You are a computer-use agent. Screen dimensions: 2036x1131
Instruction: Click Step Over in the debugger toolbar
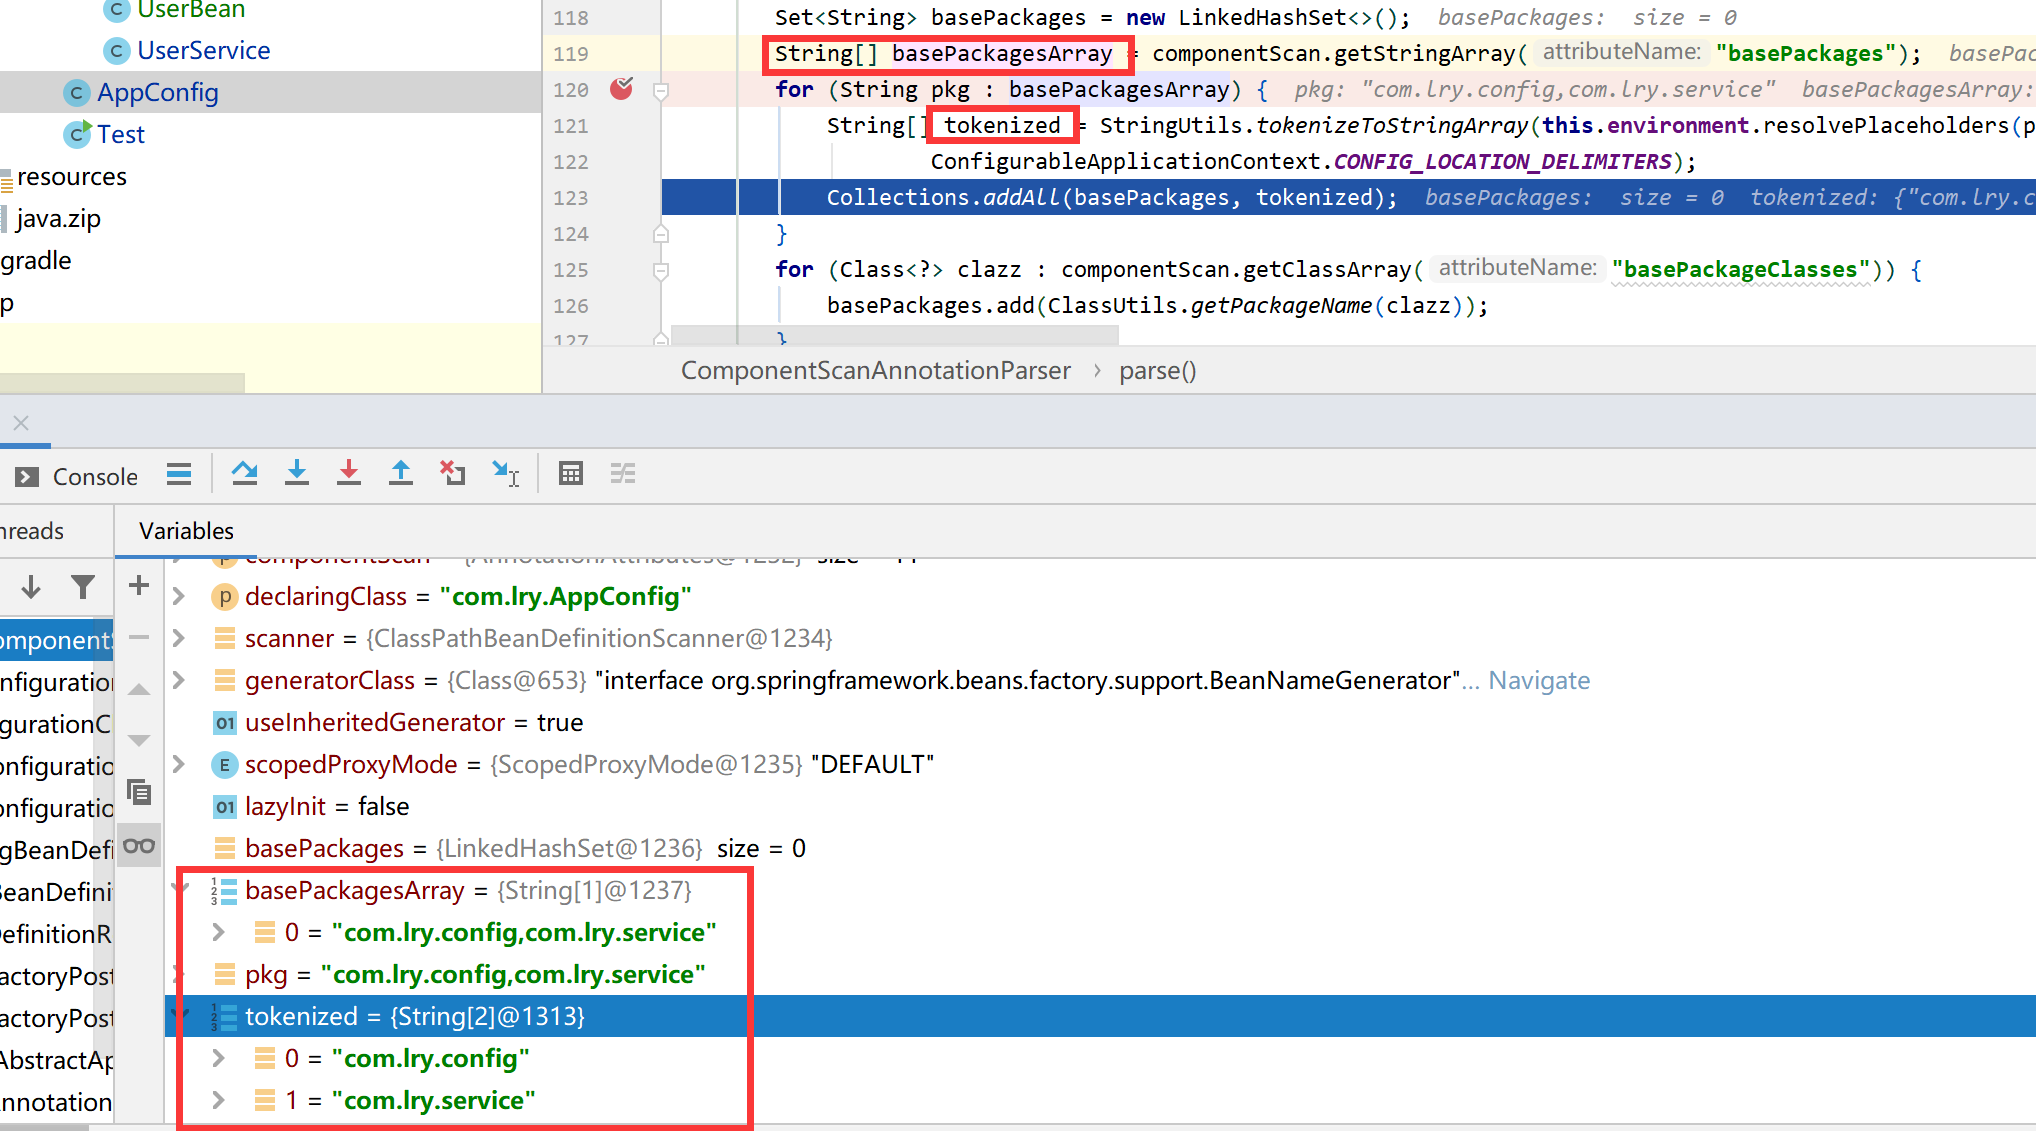pos(244,474)
